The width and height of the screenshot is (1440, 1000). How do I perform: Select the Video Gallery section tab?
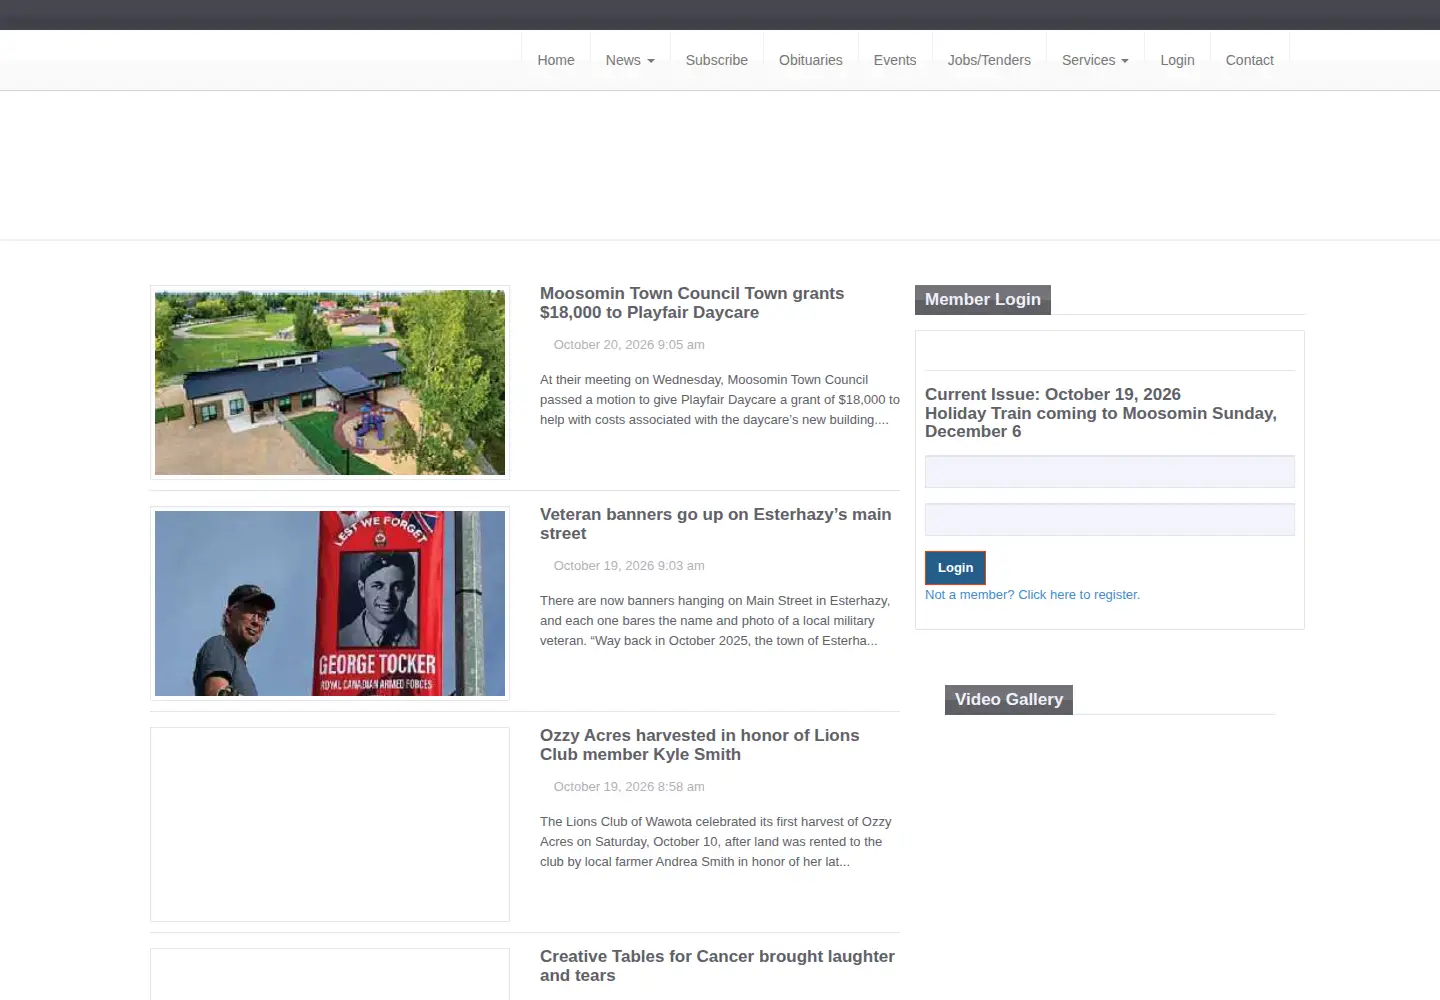coord(1009,700)
